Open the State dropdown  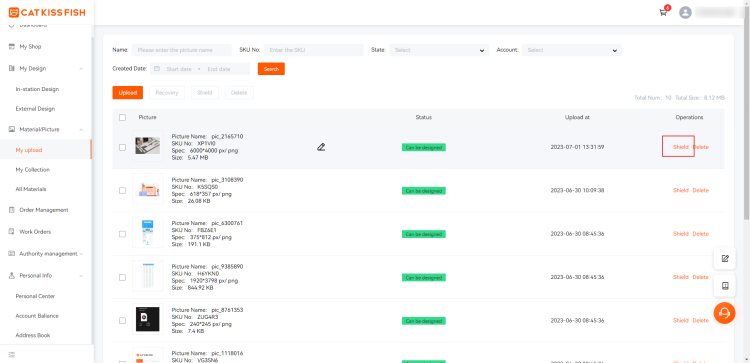click(439, 50)
